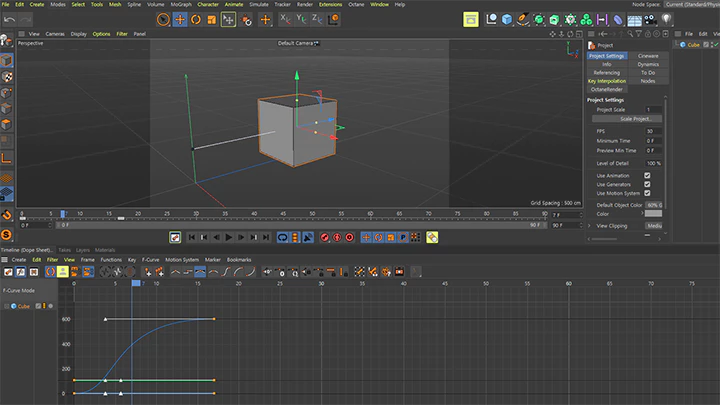The width and height of the screenshot is (720, 405).
Task: Click the orange S Solo icon
Action: (6, 235)
